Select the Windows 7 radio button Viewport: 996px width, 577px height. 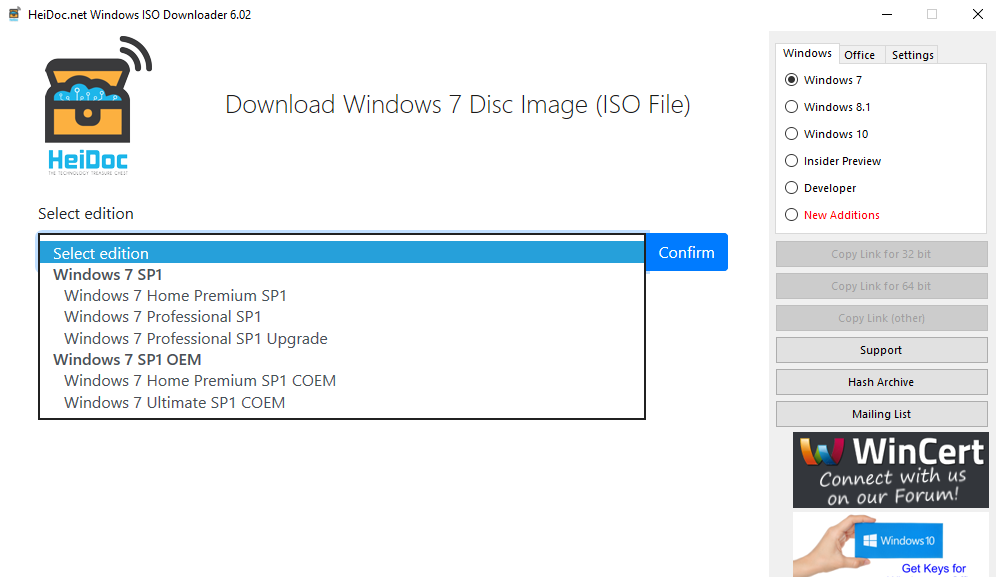pos(791,80)
